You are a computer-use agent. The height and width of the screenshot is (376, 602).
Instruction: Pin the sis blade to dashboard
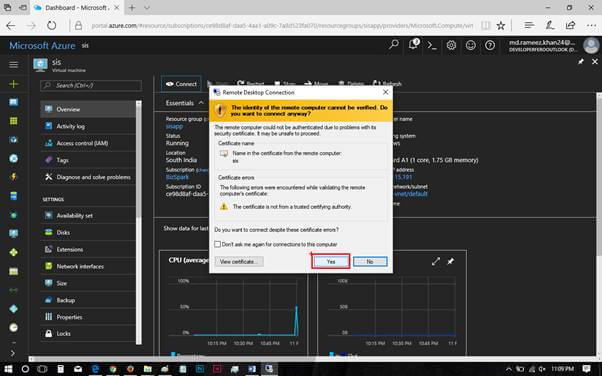[x=581, y=61]
